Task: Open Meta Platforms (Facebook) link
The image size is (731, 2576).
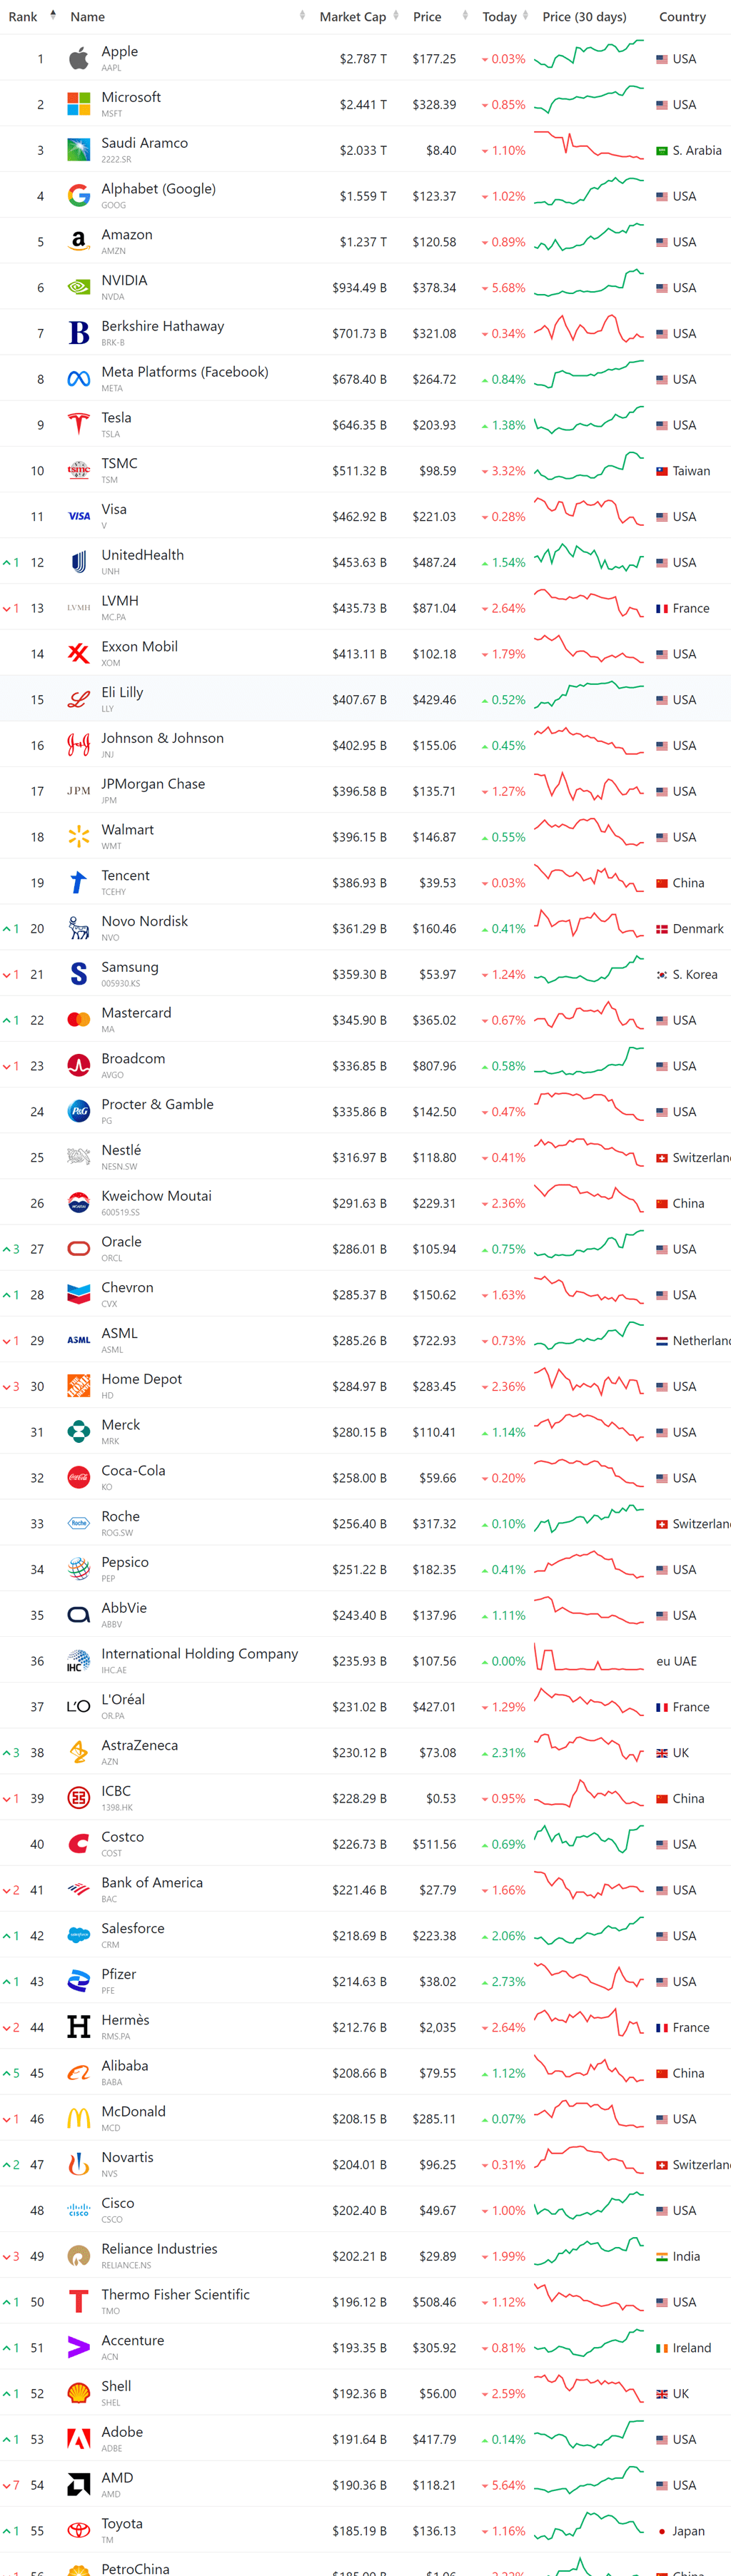Action: (x=184, y=372)
